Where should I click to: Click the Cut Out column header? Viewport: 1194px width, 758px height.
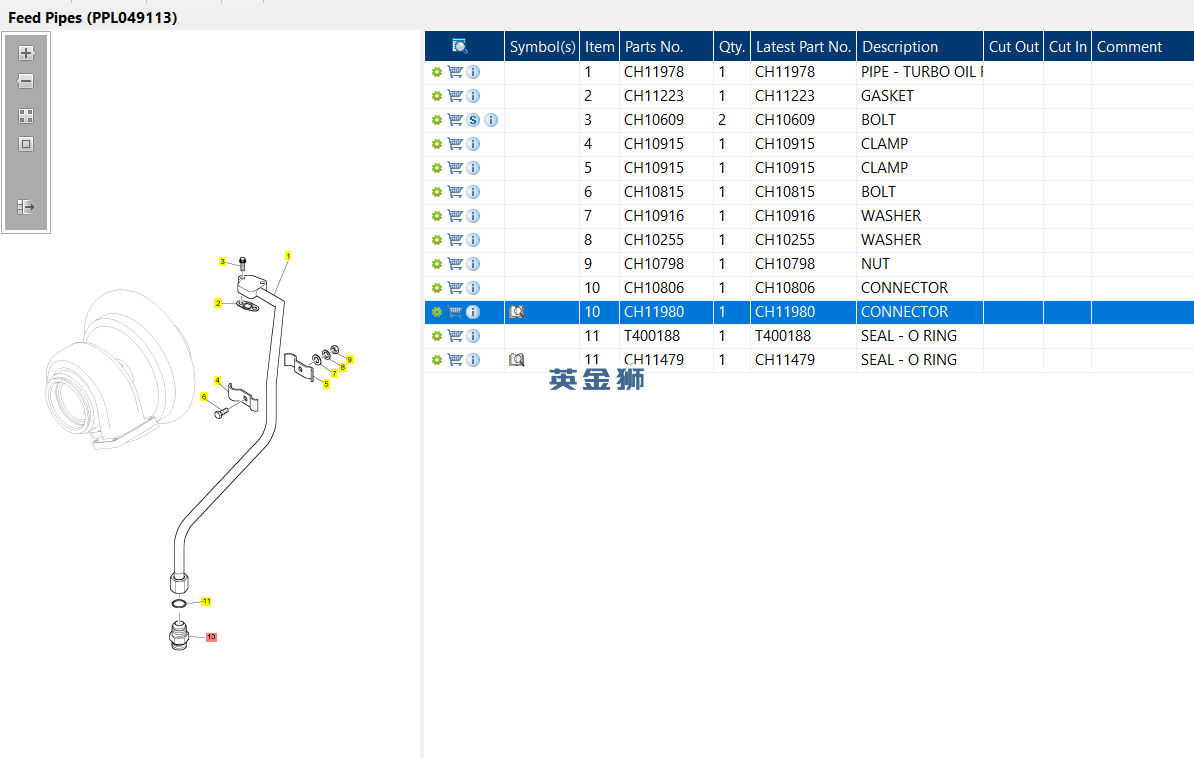[x=1014, y=46]
